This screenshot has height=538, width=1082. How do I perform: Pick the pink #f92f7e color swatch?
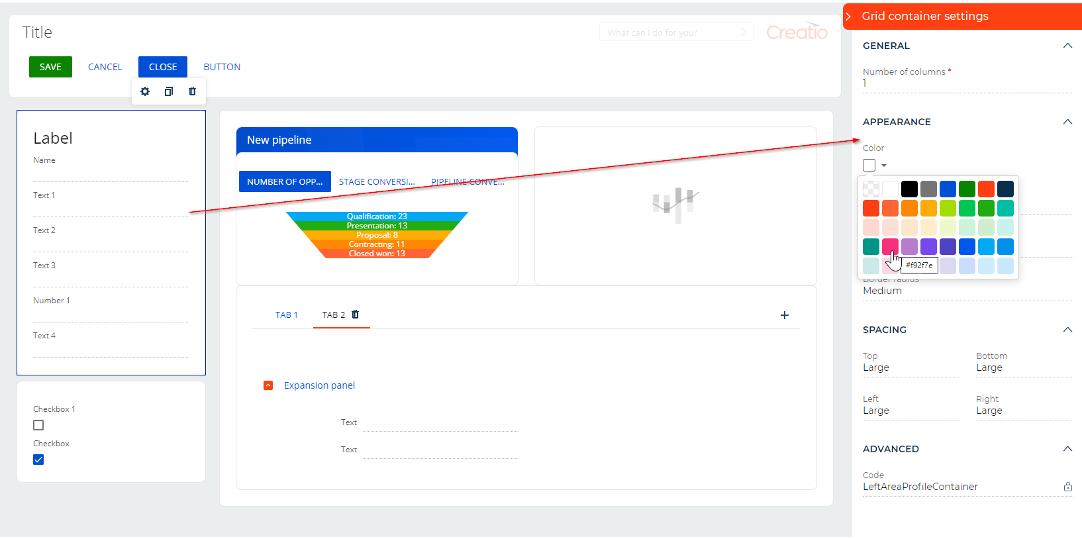click(x=889, y=246)
